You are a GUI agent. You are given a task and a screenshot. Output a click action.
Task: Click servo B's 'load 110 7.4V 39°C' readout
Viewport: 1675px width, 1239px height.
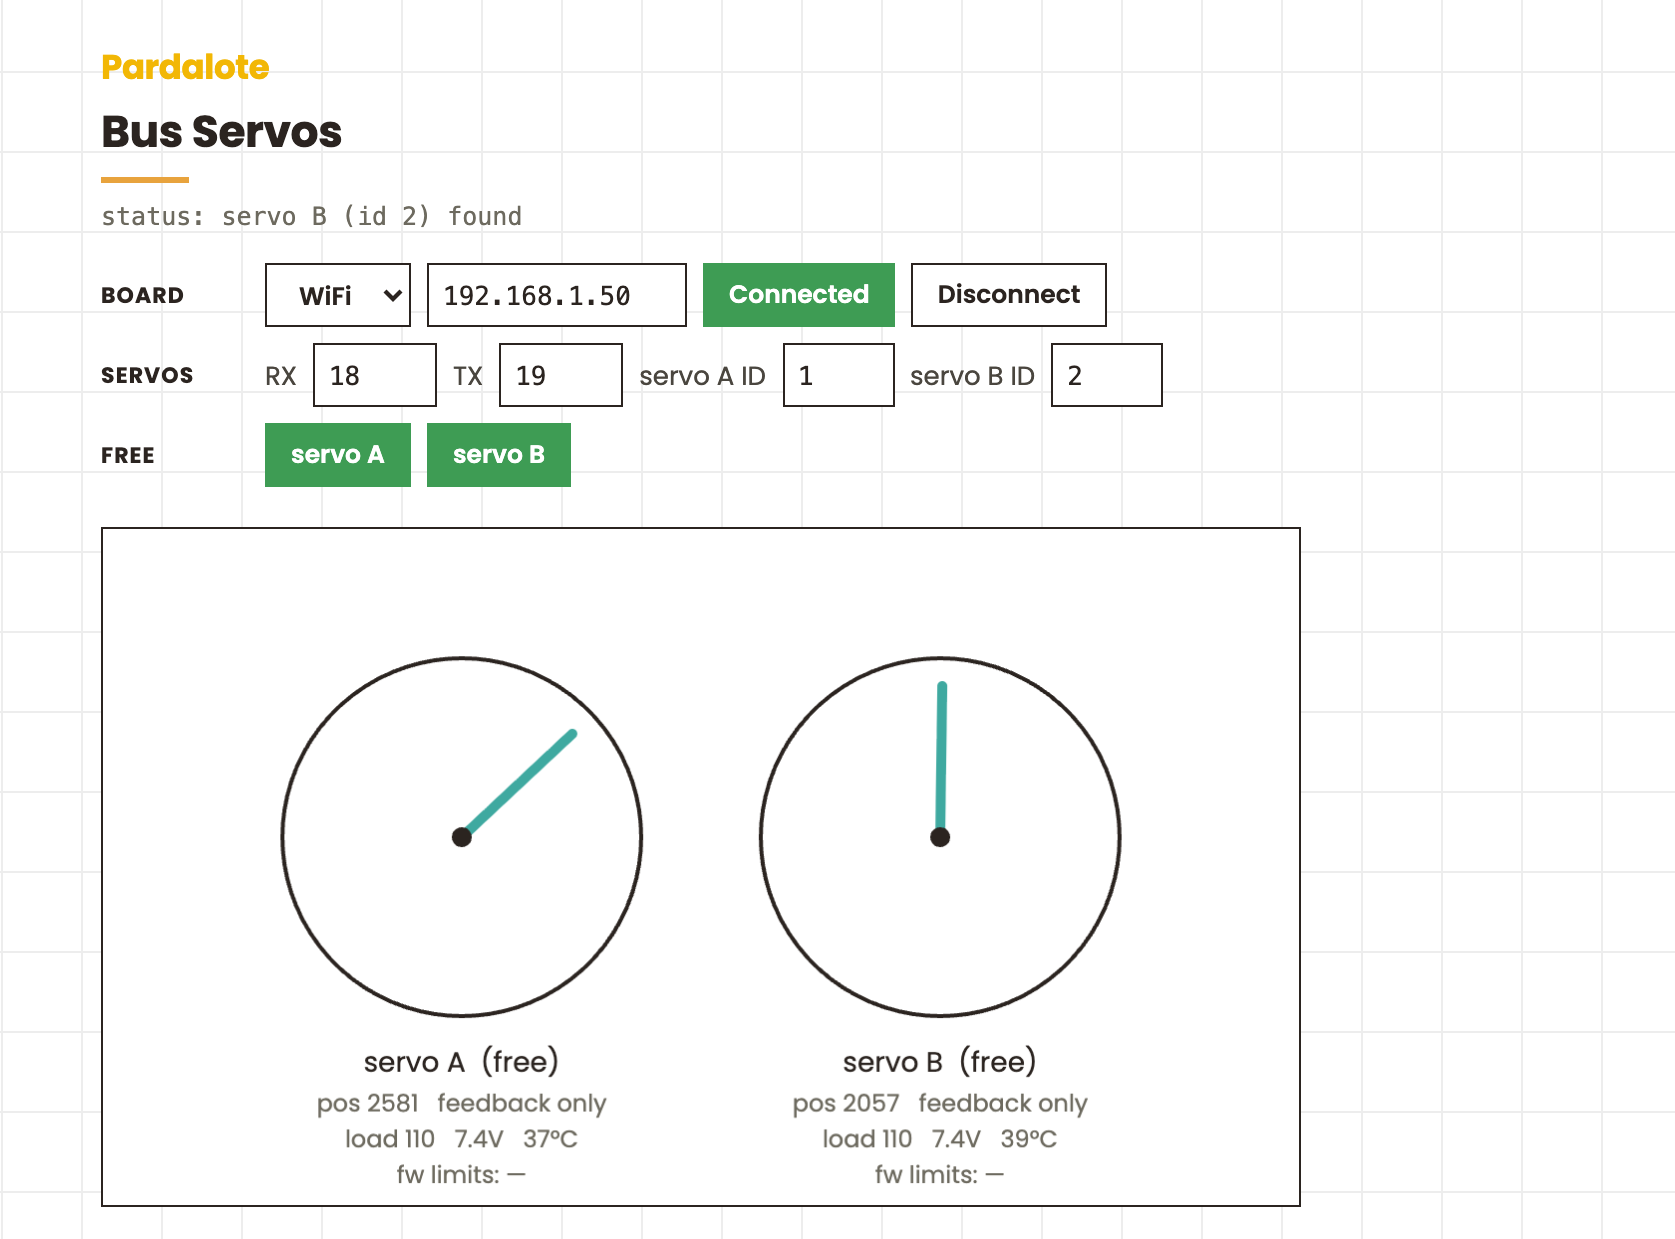(x=940, y=1139)
